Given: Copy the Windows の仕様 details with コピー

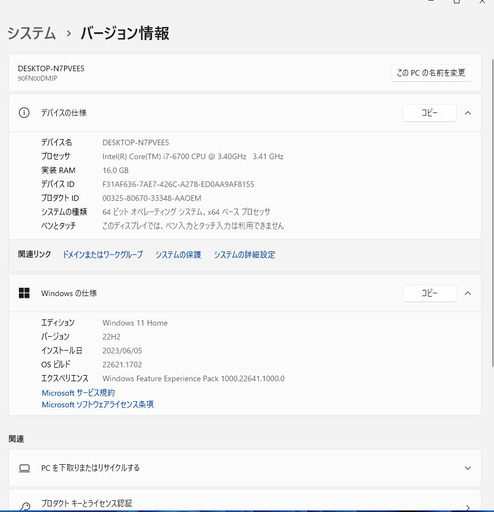Looking at the screenshot, I should pyautogui.click(x=429, y=293).
